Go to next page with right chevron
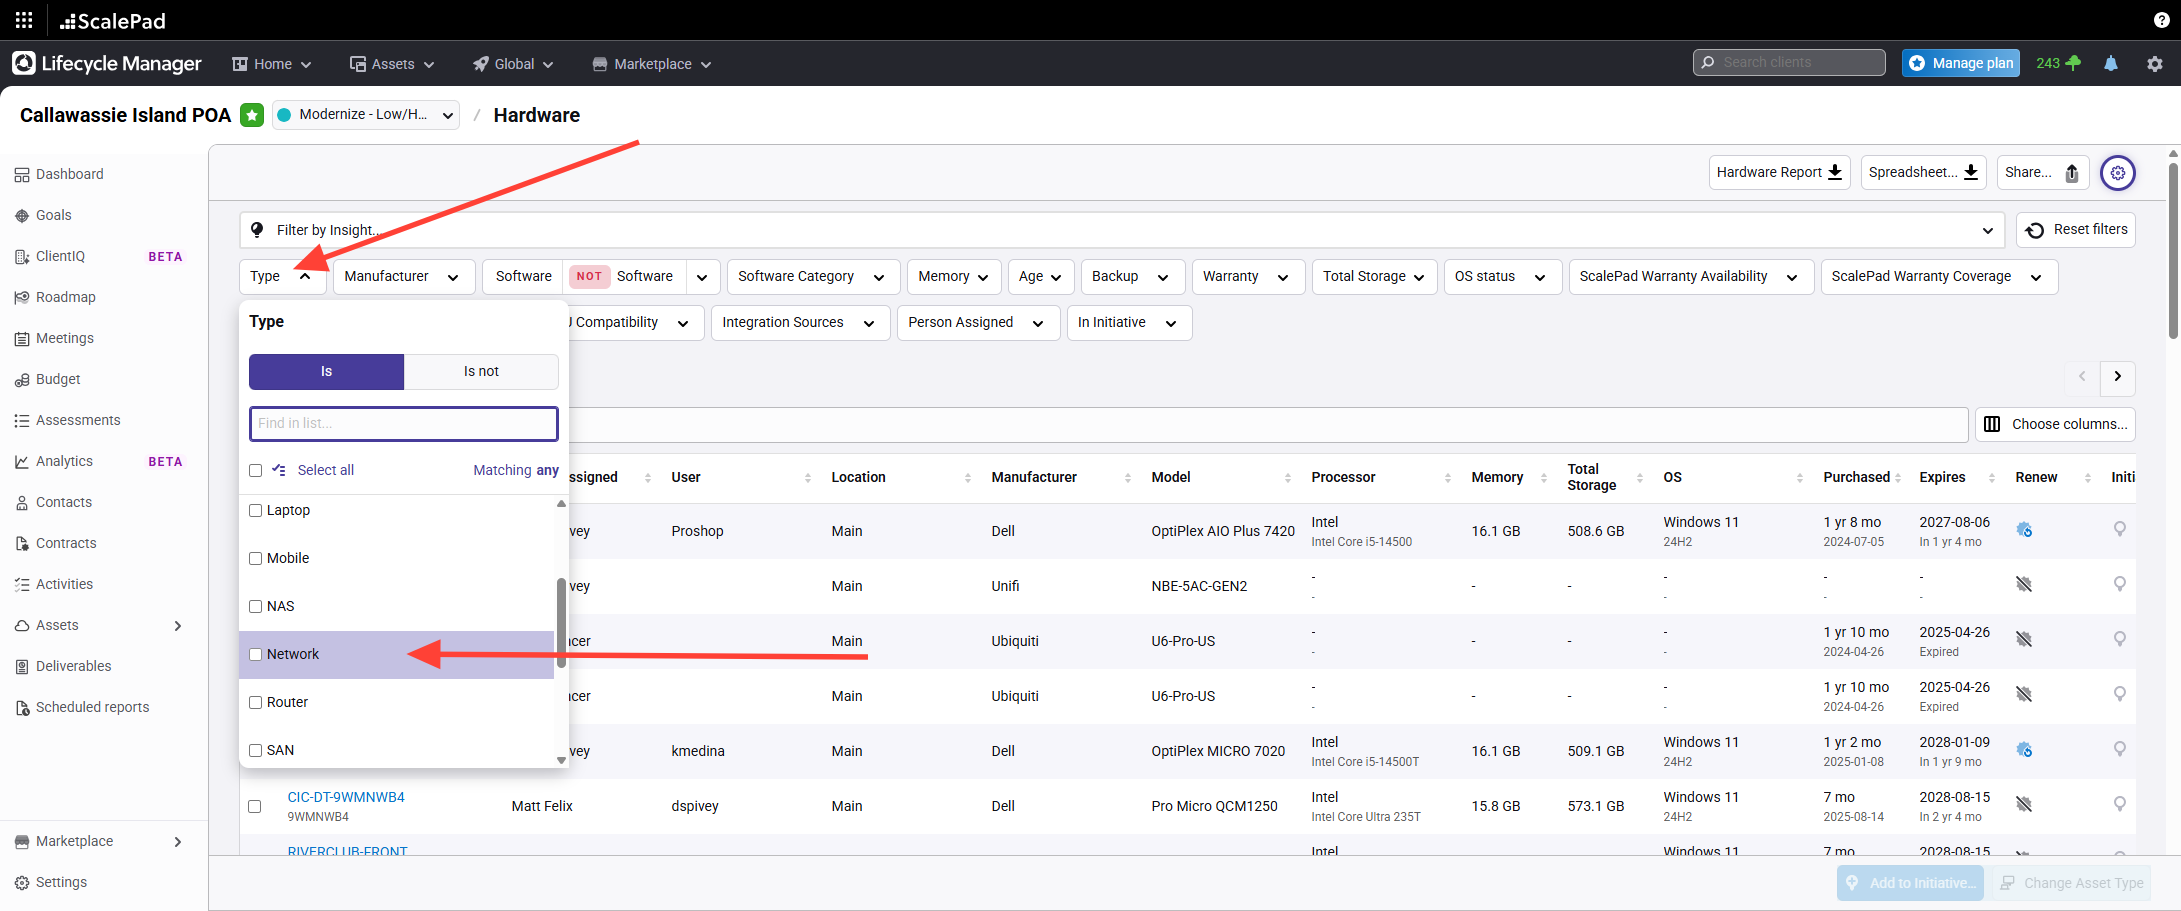The width and height of the screenshot is (2181, 911). pyautogui.click(x=2117, y=377)
